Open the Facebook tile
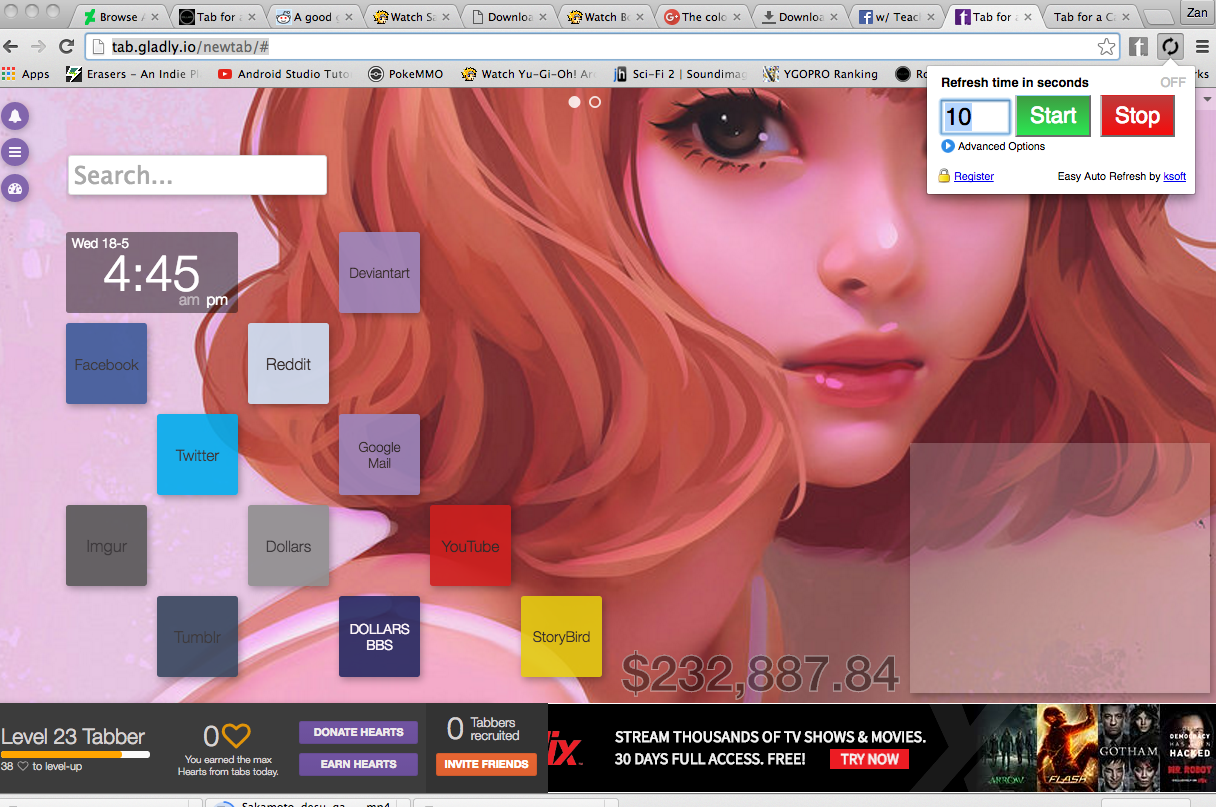Viewport: 1216px width, 807px height. point(106,364)
